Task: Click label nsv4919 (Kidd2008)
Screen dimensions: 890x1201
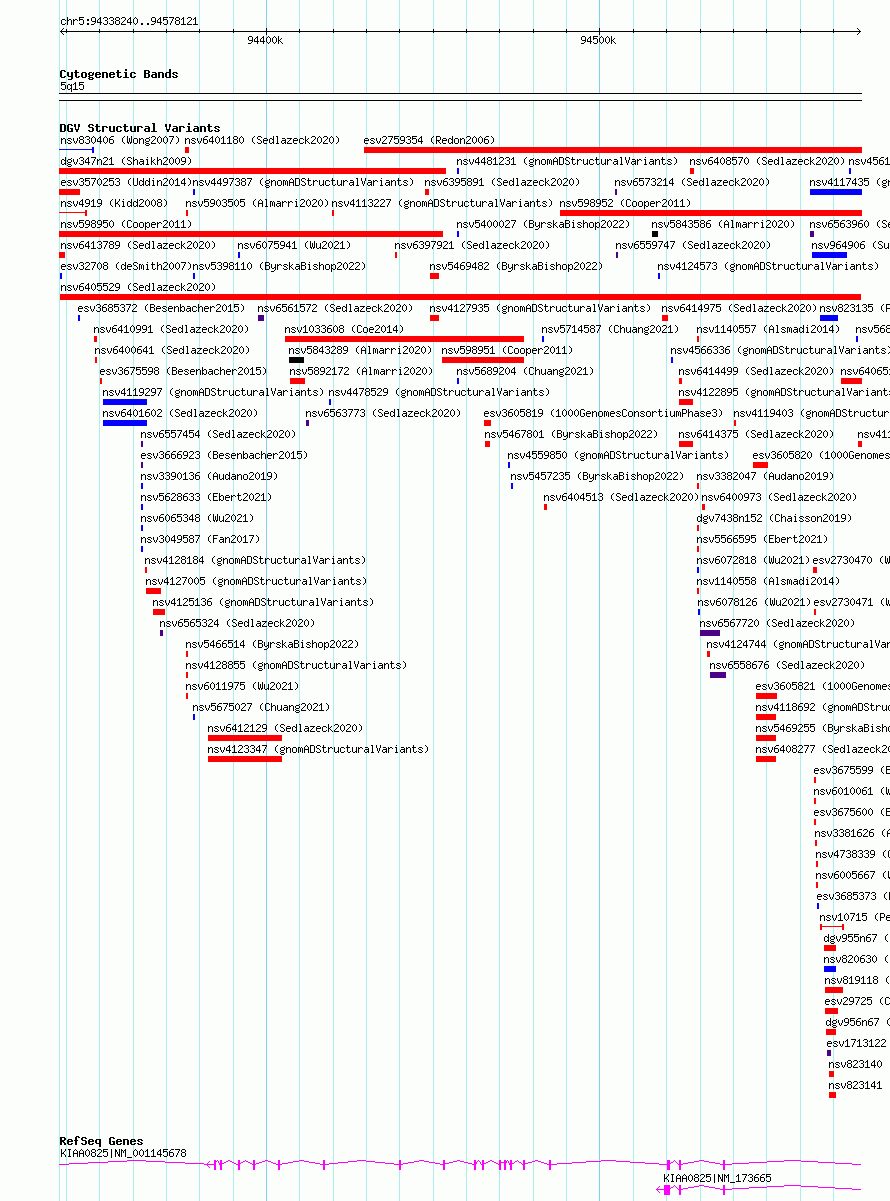Action: tap(113, 203)
